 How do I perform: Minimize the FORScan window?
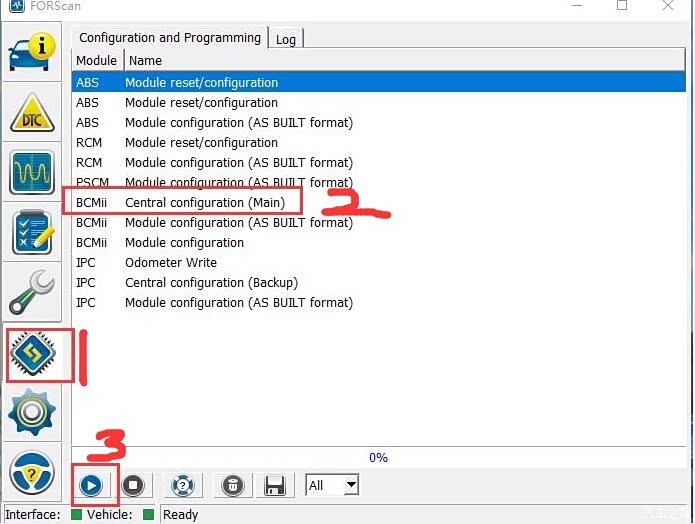click(x=577, y=5)
